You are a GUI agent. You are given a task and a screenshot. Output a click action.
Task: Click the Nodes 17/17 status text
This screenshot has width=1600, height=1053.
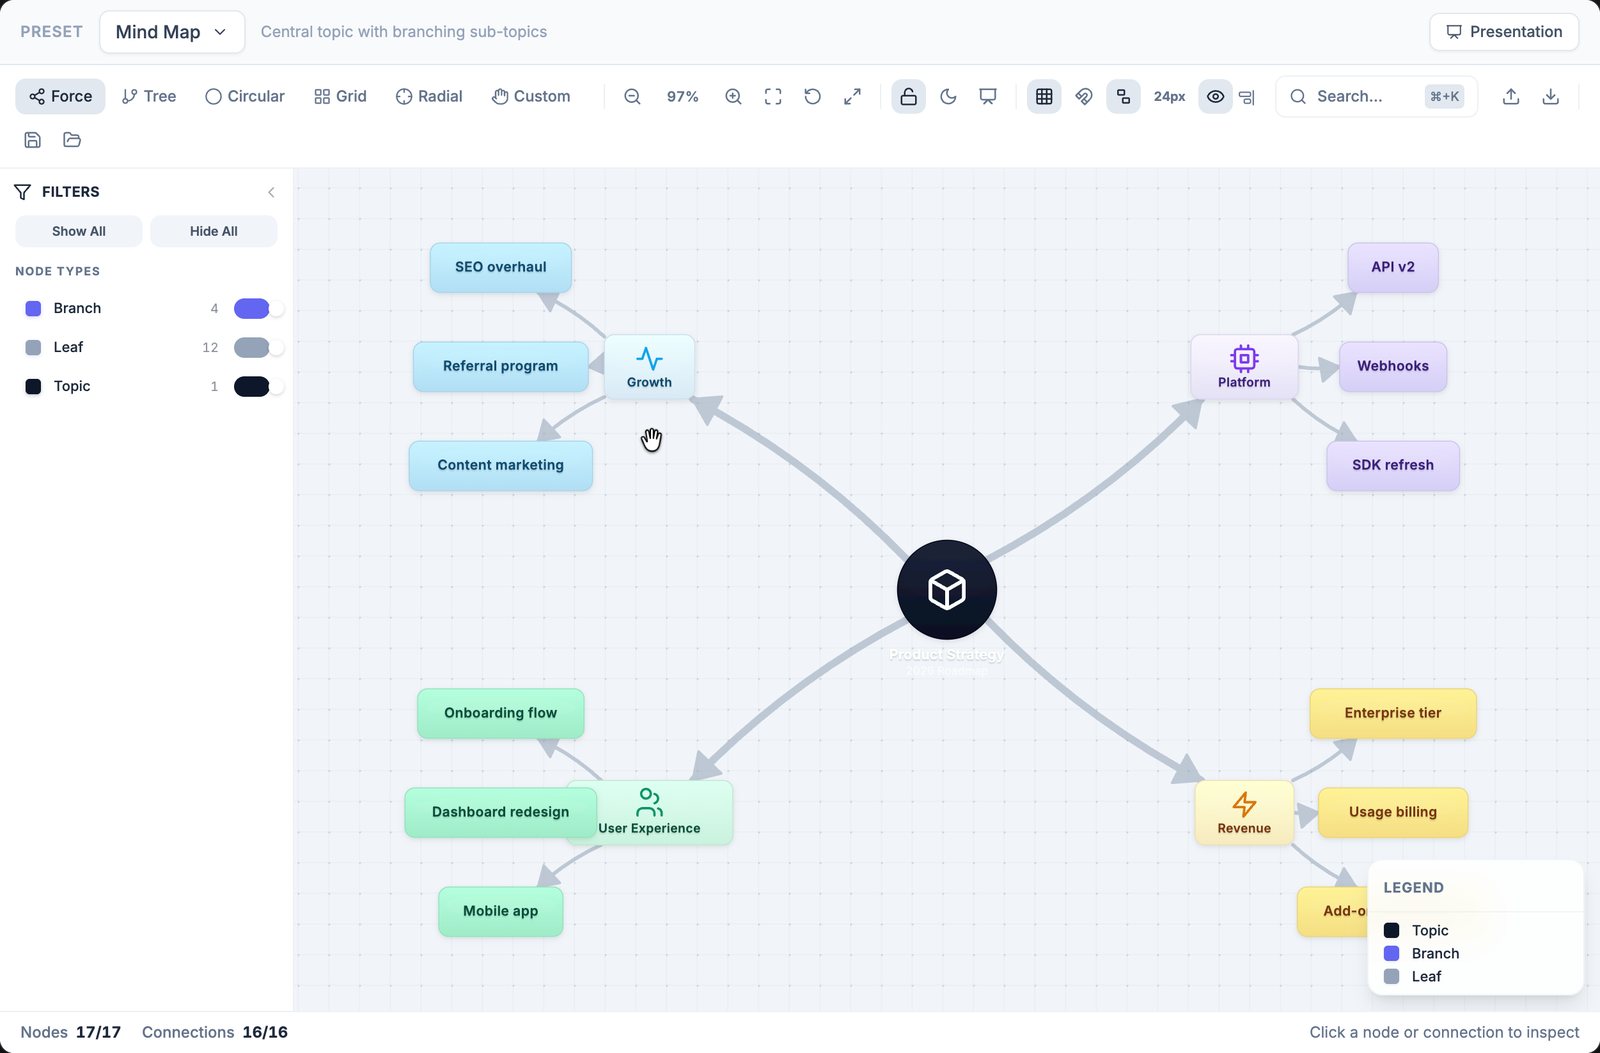[x=70, y=1032]
